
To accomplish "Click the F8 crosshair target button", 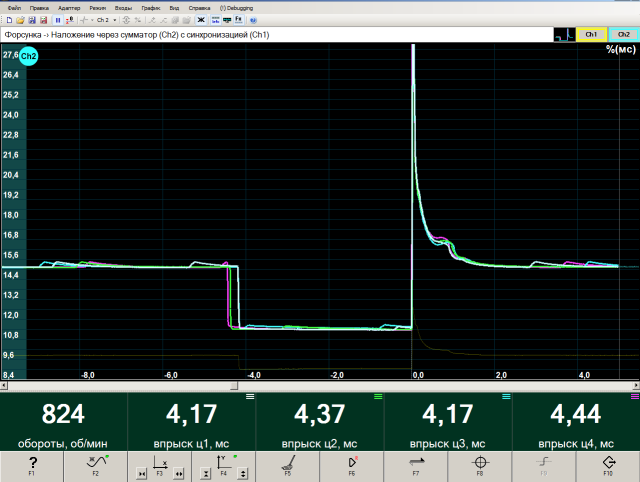I will point(480,465).
